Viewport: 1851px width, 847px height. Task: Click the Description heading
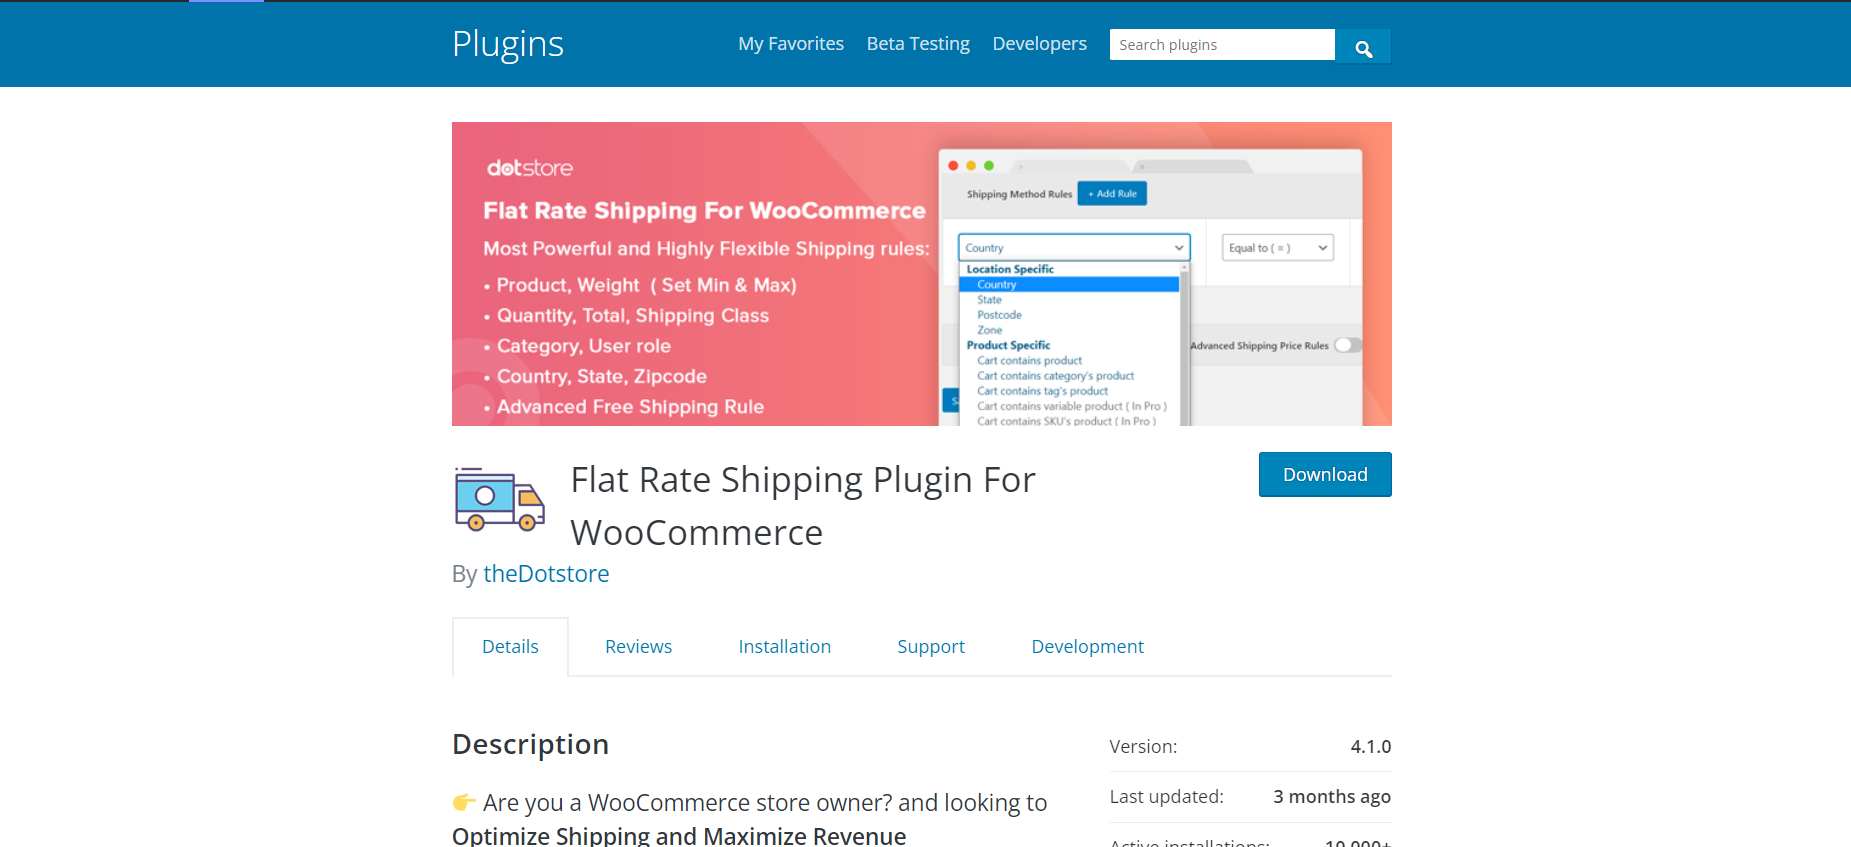pos(530,744)
